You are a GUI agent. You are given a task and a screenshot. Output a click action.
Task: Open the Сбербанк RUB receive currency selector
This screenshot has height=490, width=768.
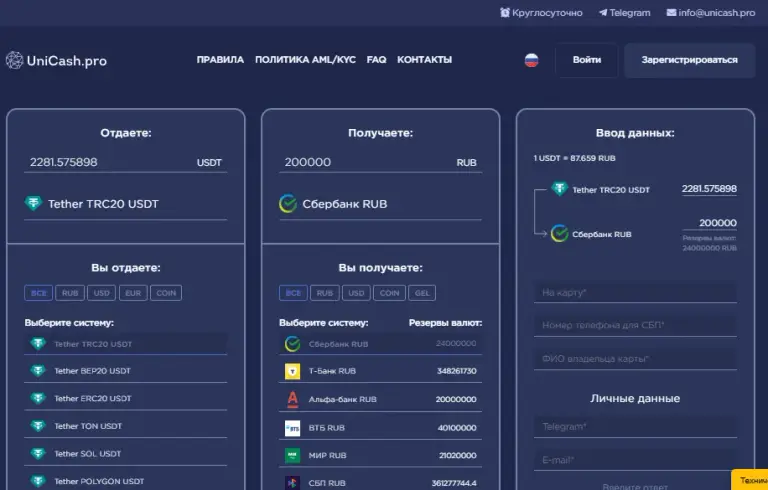click(381, 204)
